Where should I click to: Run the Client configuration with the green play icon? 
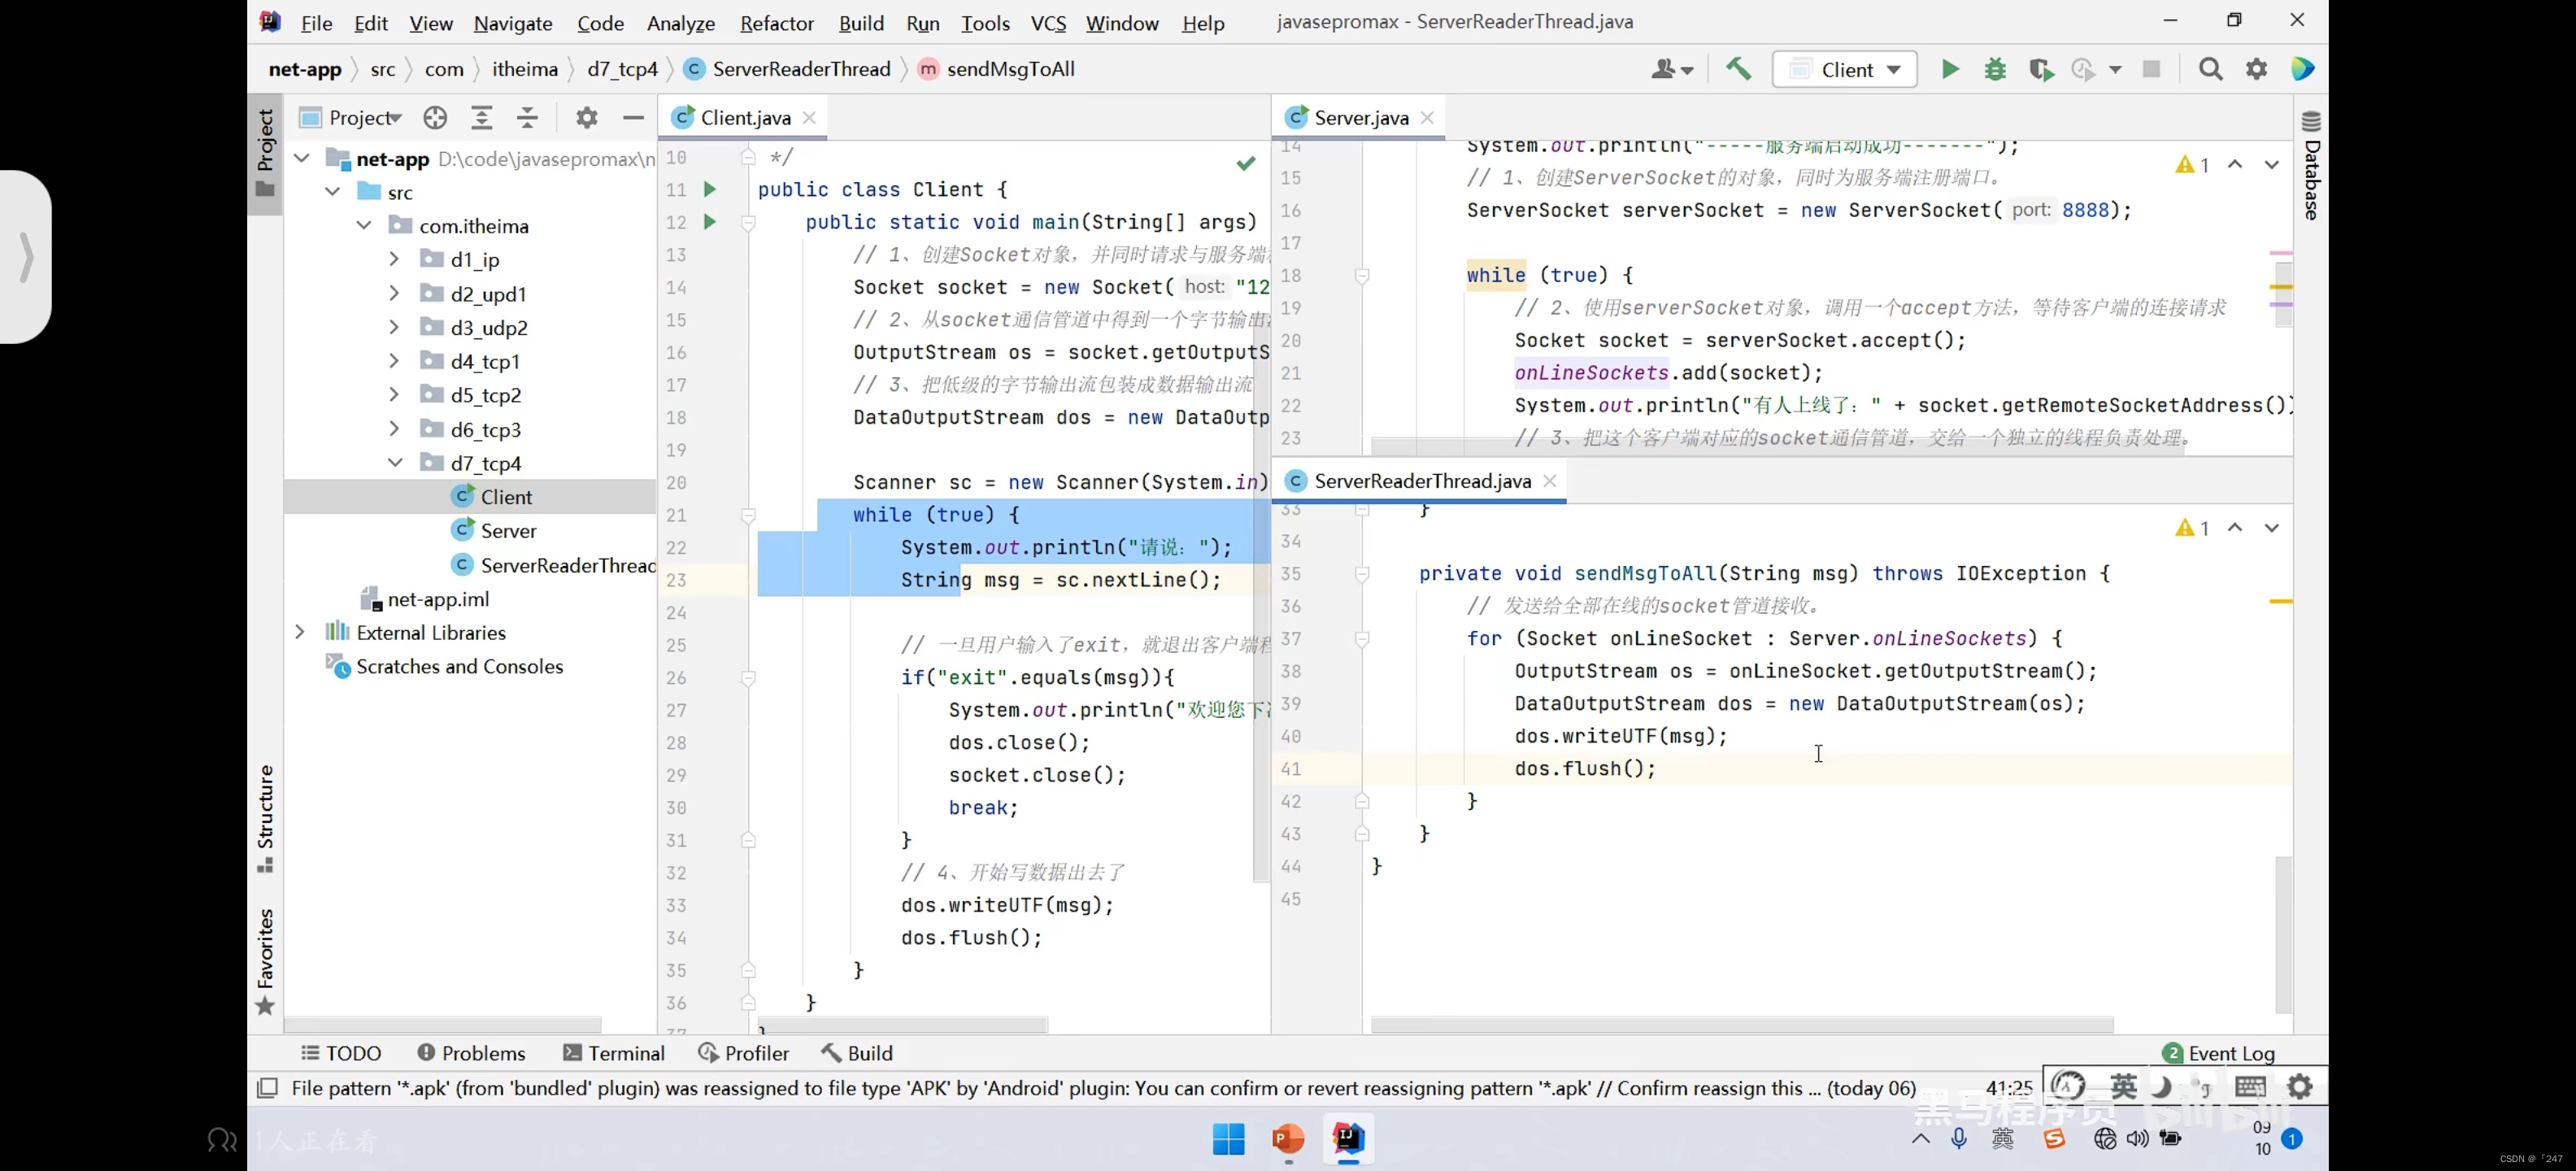tap(1949, 69)
